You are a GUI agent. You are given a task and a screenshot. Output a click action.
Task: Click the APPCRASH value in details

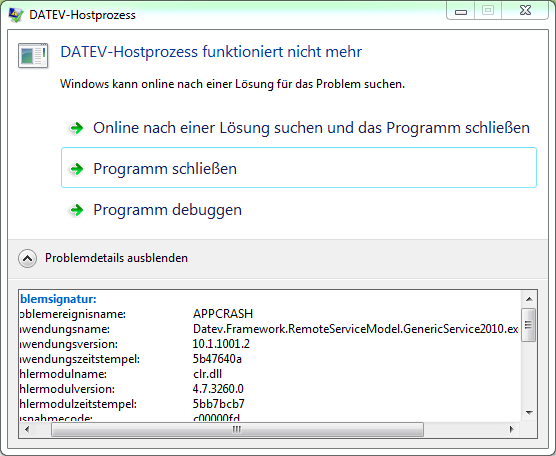(223, 314)
